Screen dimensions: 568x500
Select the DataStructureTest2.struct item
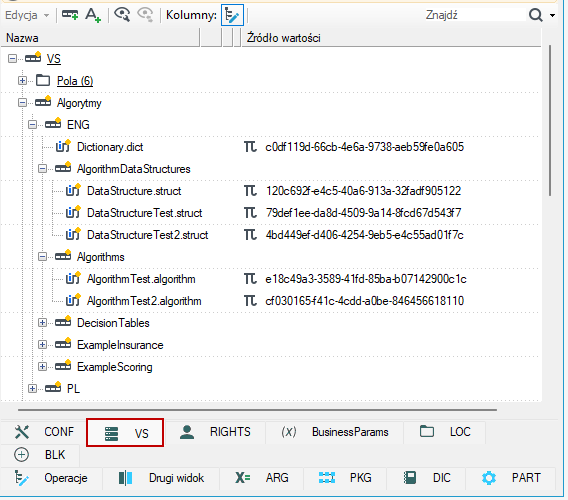pyautogui.click(x=147, y=235)
